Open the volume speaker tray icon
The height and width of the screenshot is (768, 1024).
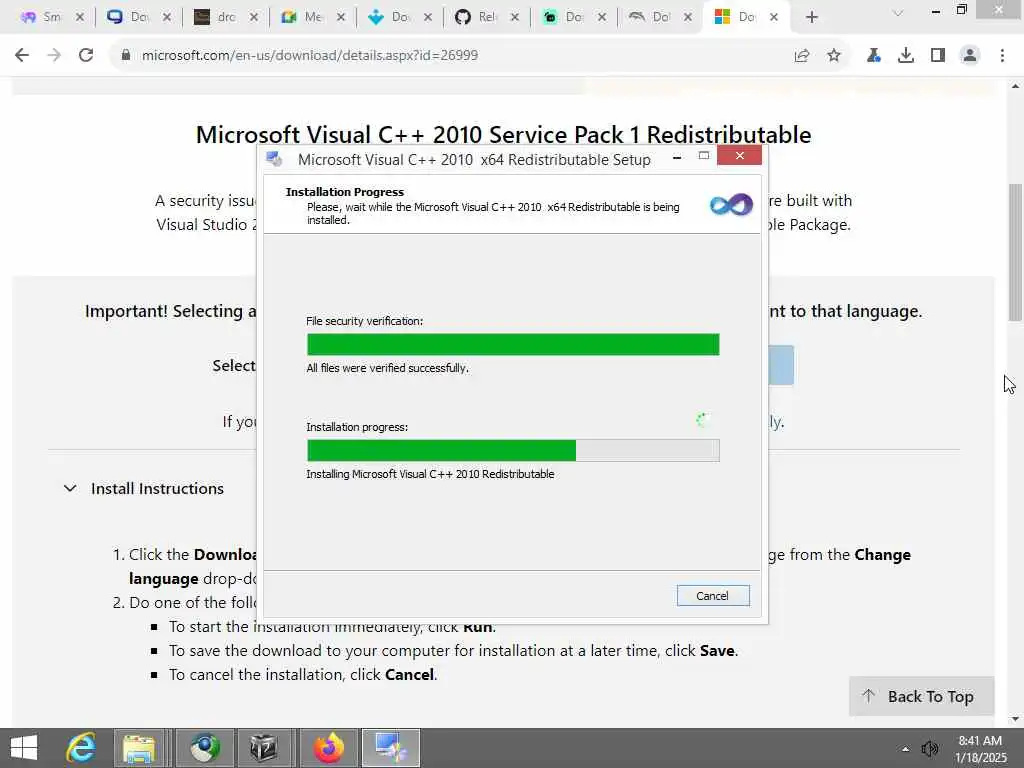coord(929,749)
